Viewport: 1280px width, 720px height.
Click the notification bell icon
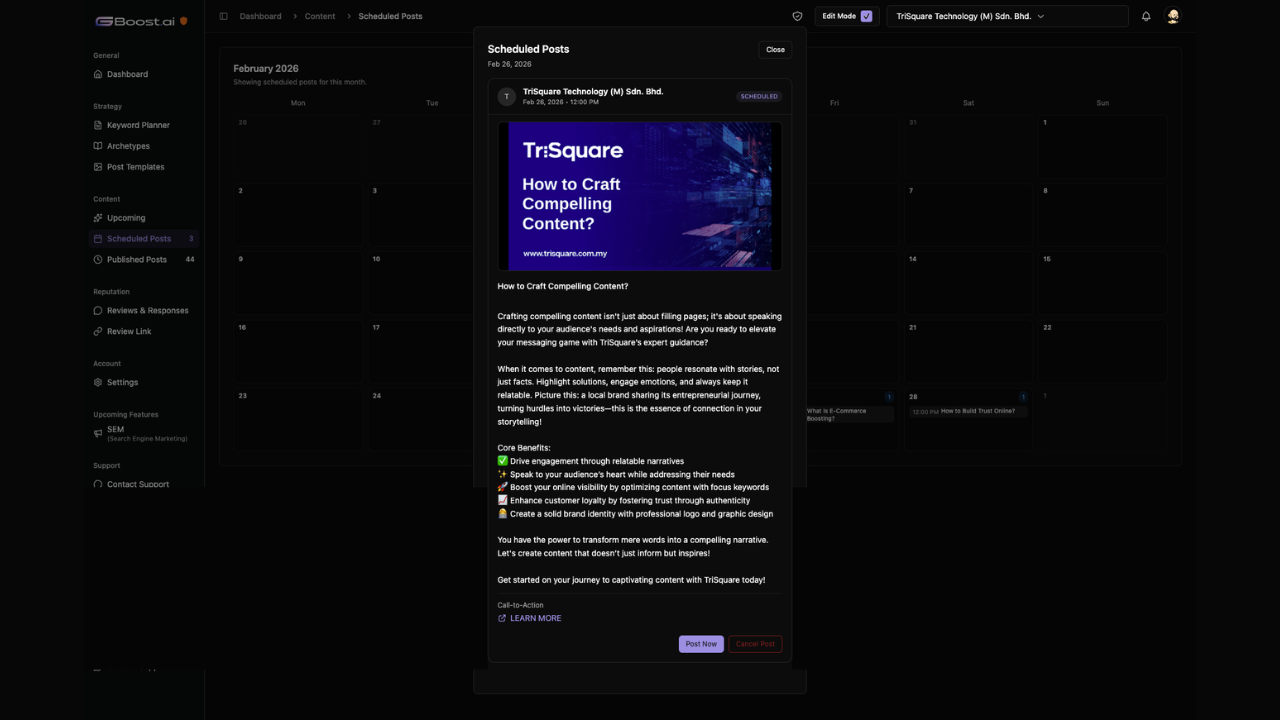coord(1146,16)
